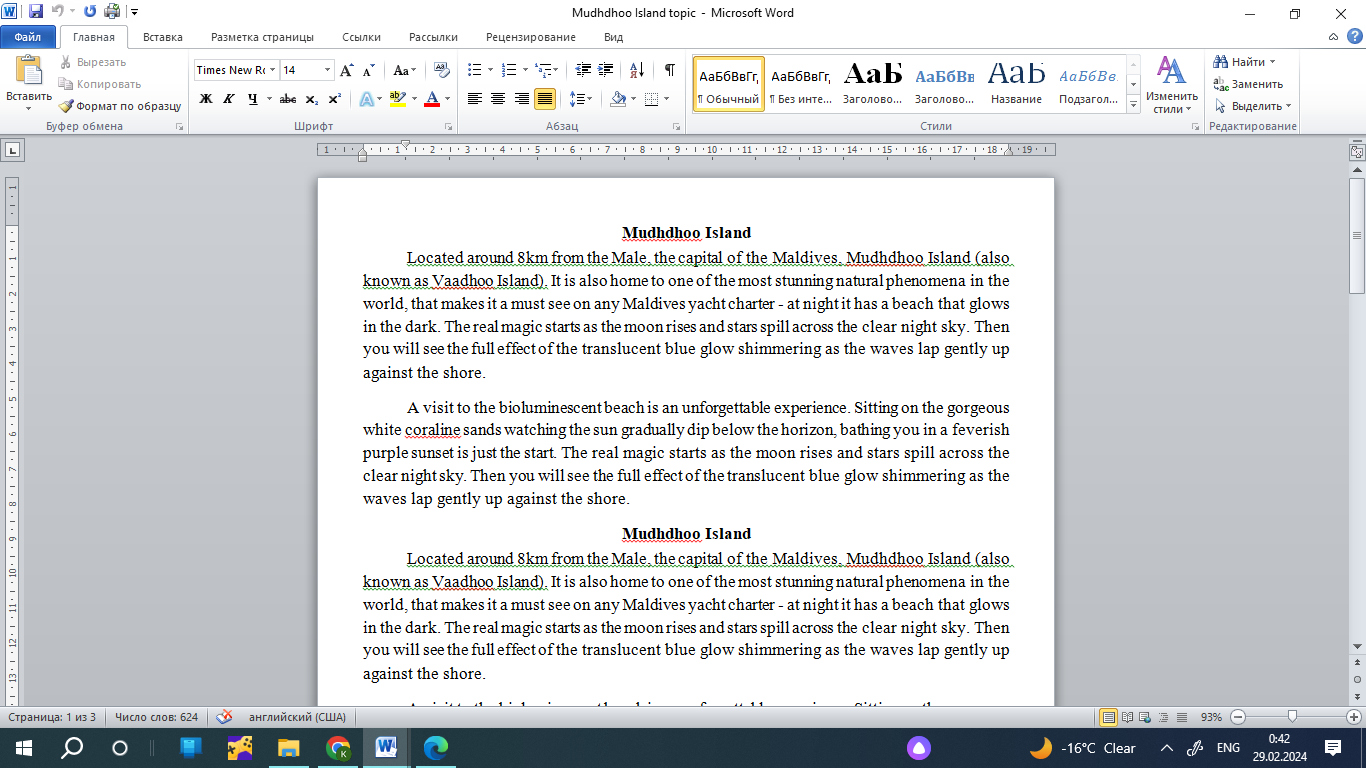Viewport: 1366px width, 768px height.
Task: Toggle paragraph marks display (¶)
Action: point(669,70)
